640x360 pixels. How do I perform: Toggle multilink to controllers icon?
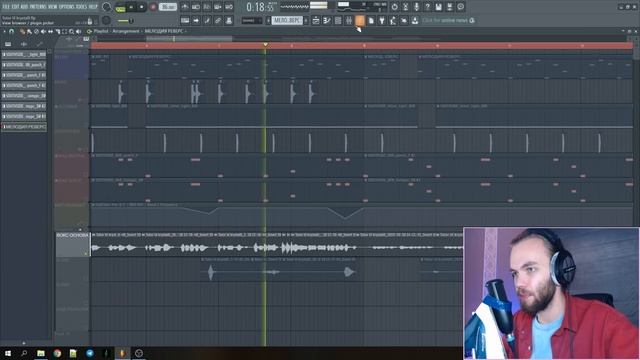coord(229,20)
